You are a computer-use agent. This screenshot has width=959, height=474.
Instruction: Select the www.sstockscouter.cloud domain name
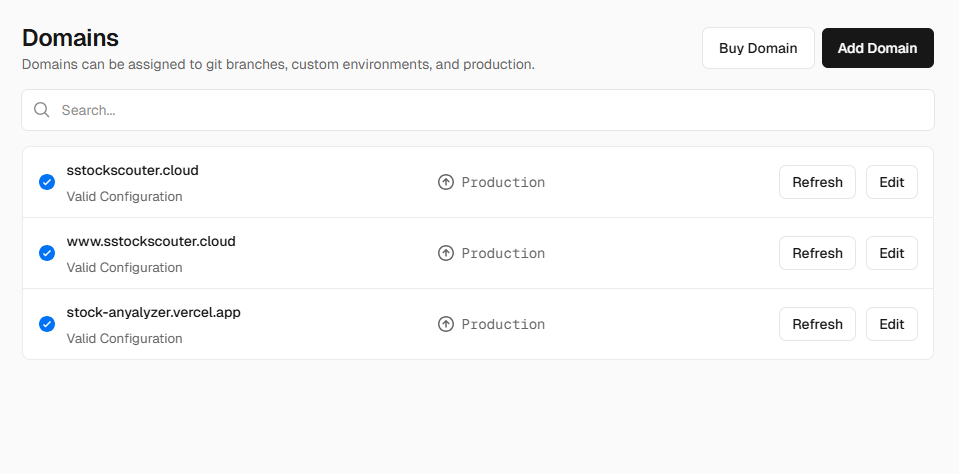[x=151, y=241]
